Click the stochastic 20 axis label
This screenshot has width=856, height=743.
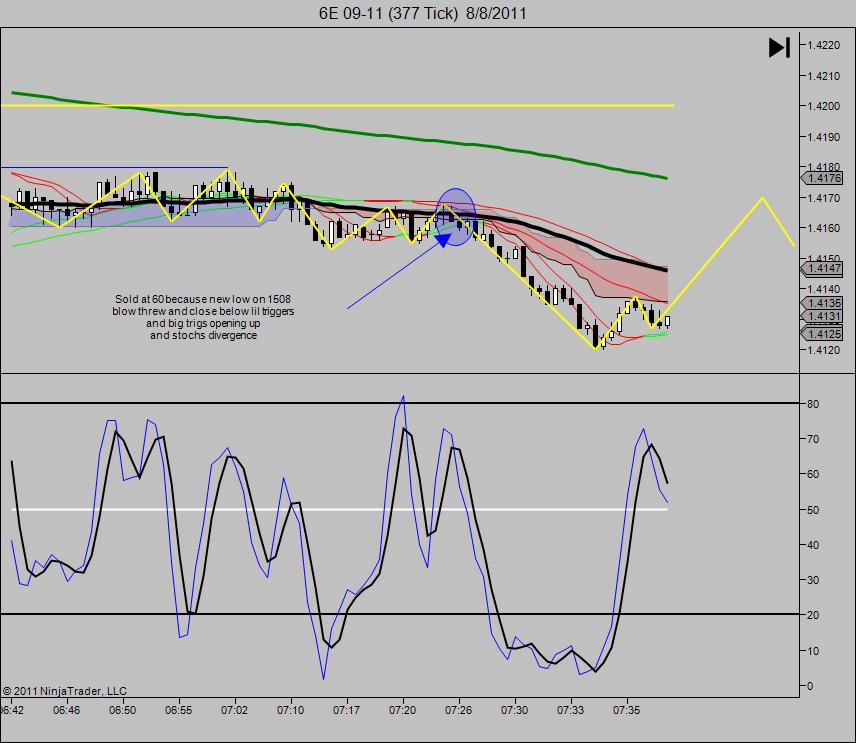coord(813,615)
